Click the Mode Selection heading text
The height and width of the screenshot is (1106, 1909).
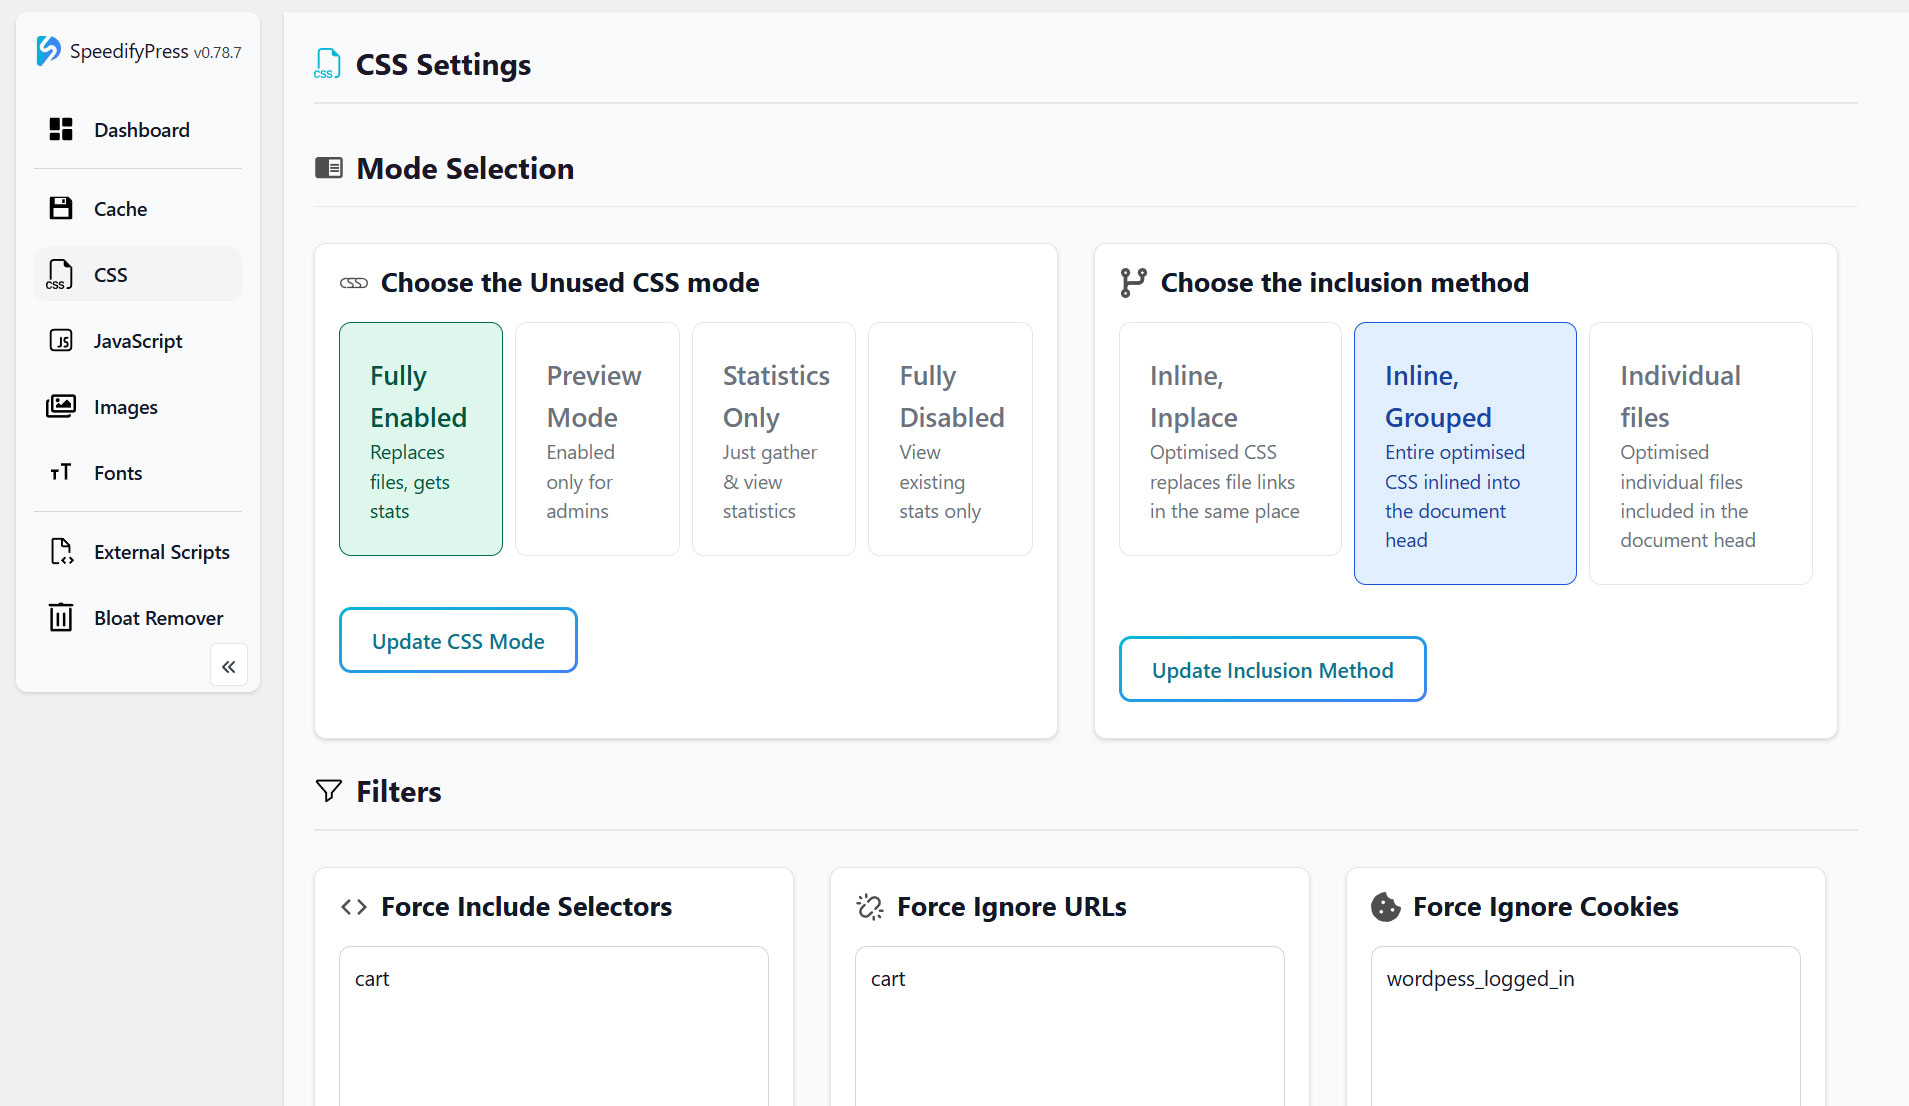(x=465, y=168)
